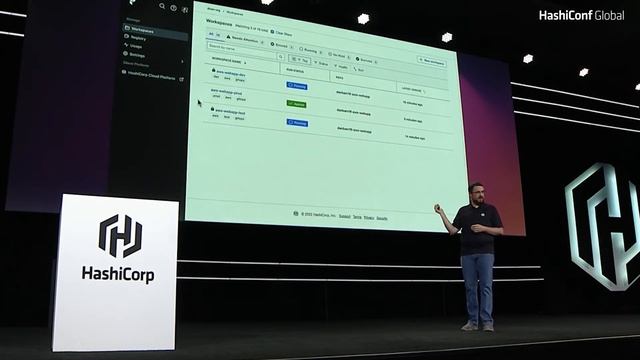Click latest change time in aws-webapp-prod row
The height and width of the screenshot is (360, 640).
pyautogui.click(x=413, y=120)
